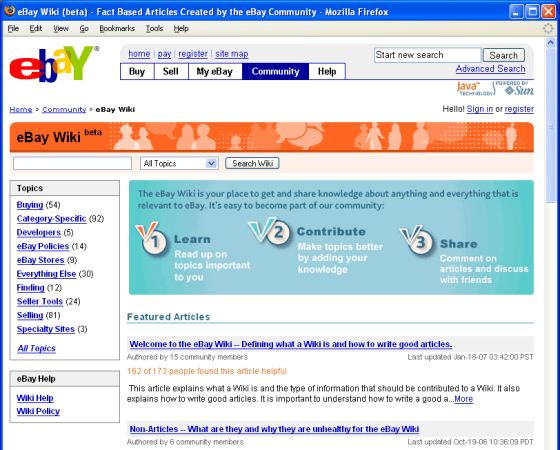Open the All Topics dropdown

pyautogui.click(x=179, y=163)
